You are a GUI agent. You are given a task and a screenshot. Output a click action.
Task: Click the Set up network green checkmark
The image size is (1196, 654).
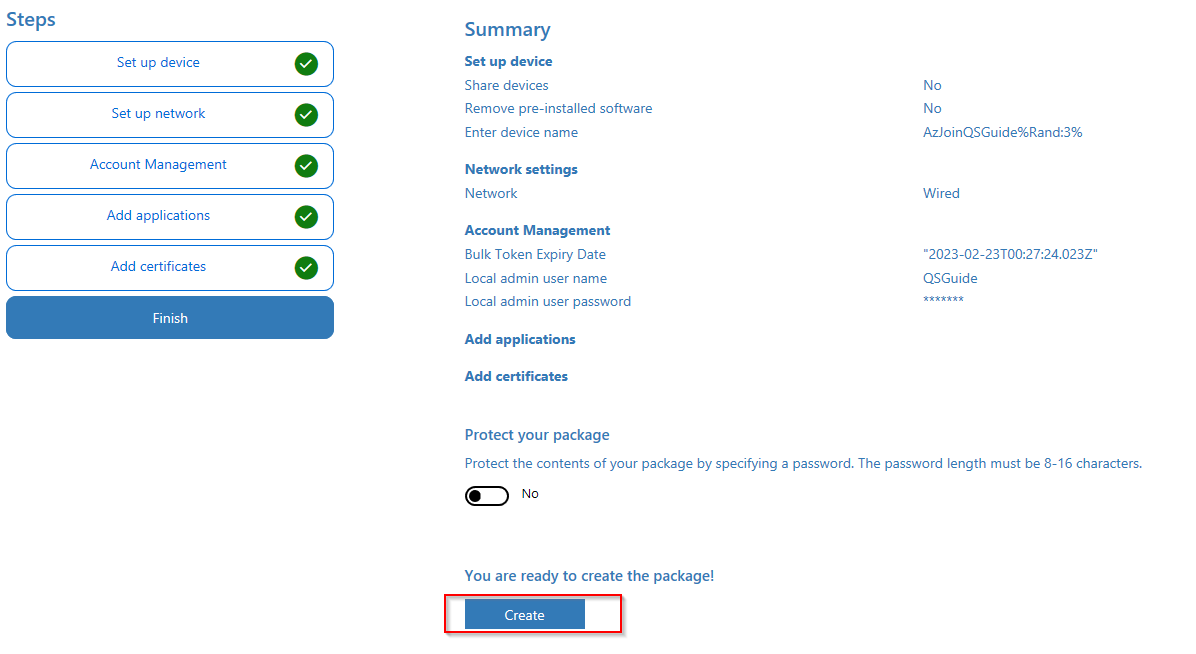click(x=306, y=115)
